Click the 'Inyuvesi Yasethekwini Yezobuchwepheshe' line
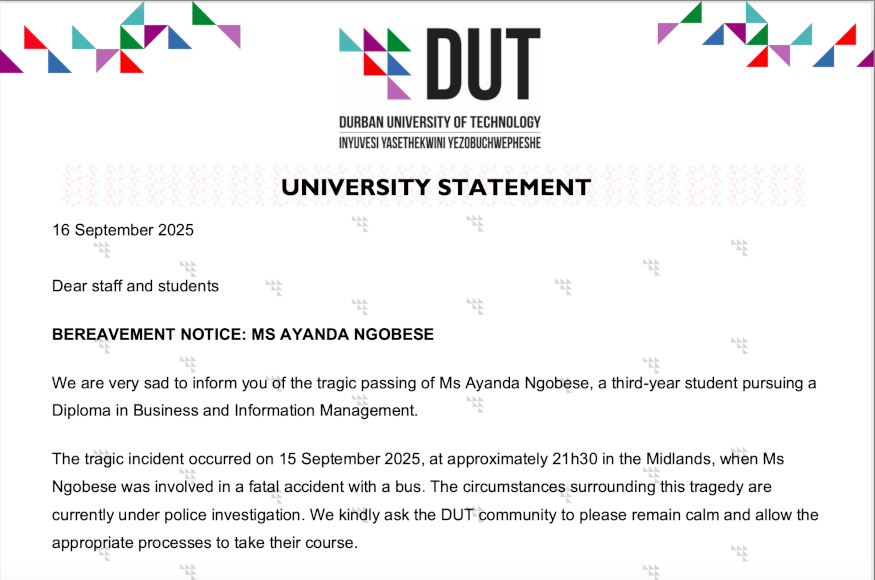The image size is (875, 580). pyautogui.click(x=440, y=143)
